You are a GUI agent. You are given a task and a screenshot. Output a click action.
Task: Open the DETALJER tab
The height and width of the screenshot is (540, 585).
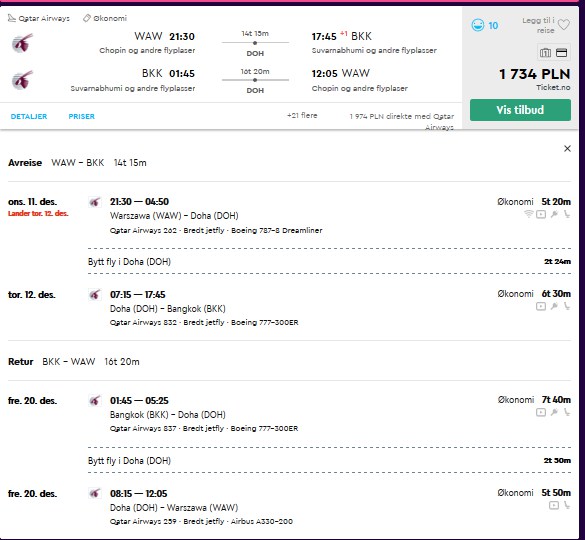pos(29,116)
